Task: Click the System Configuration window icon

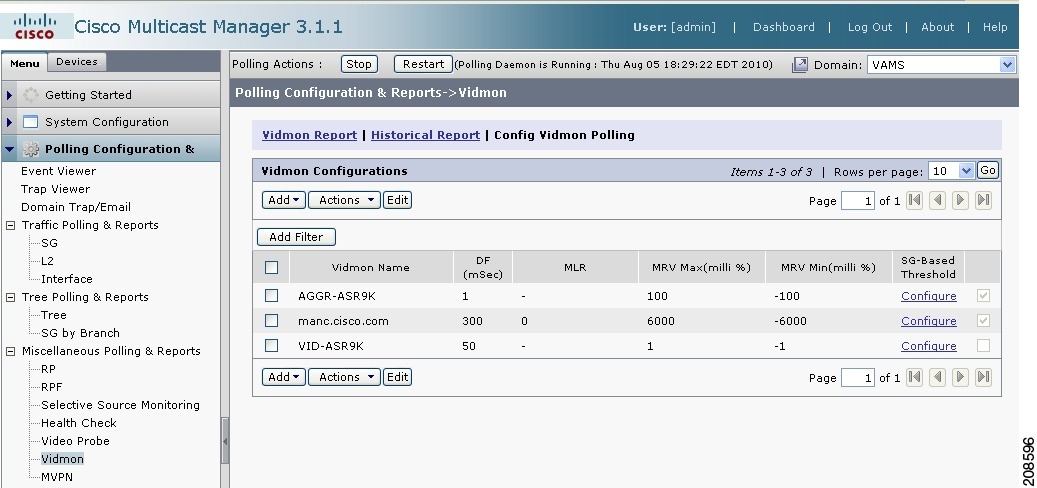Action: tap(30, 122)
